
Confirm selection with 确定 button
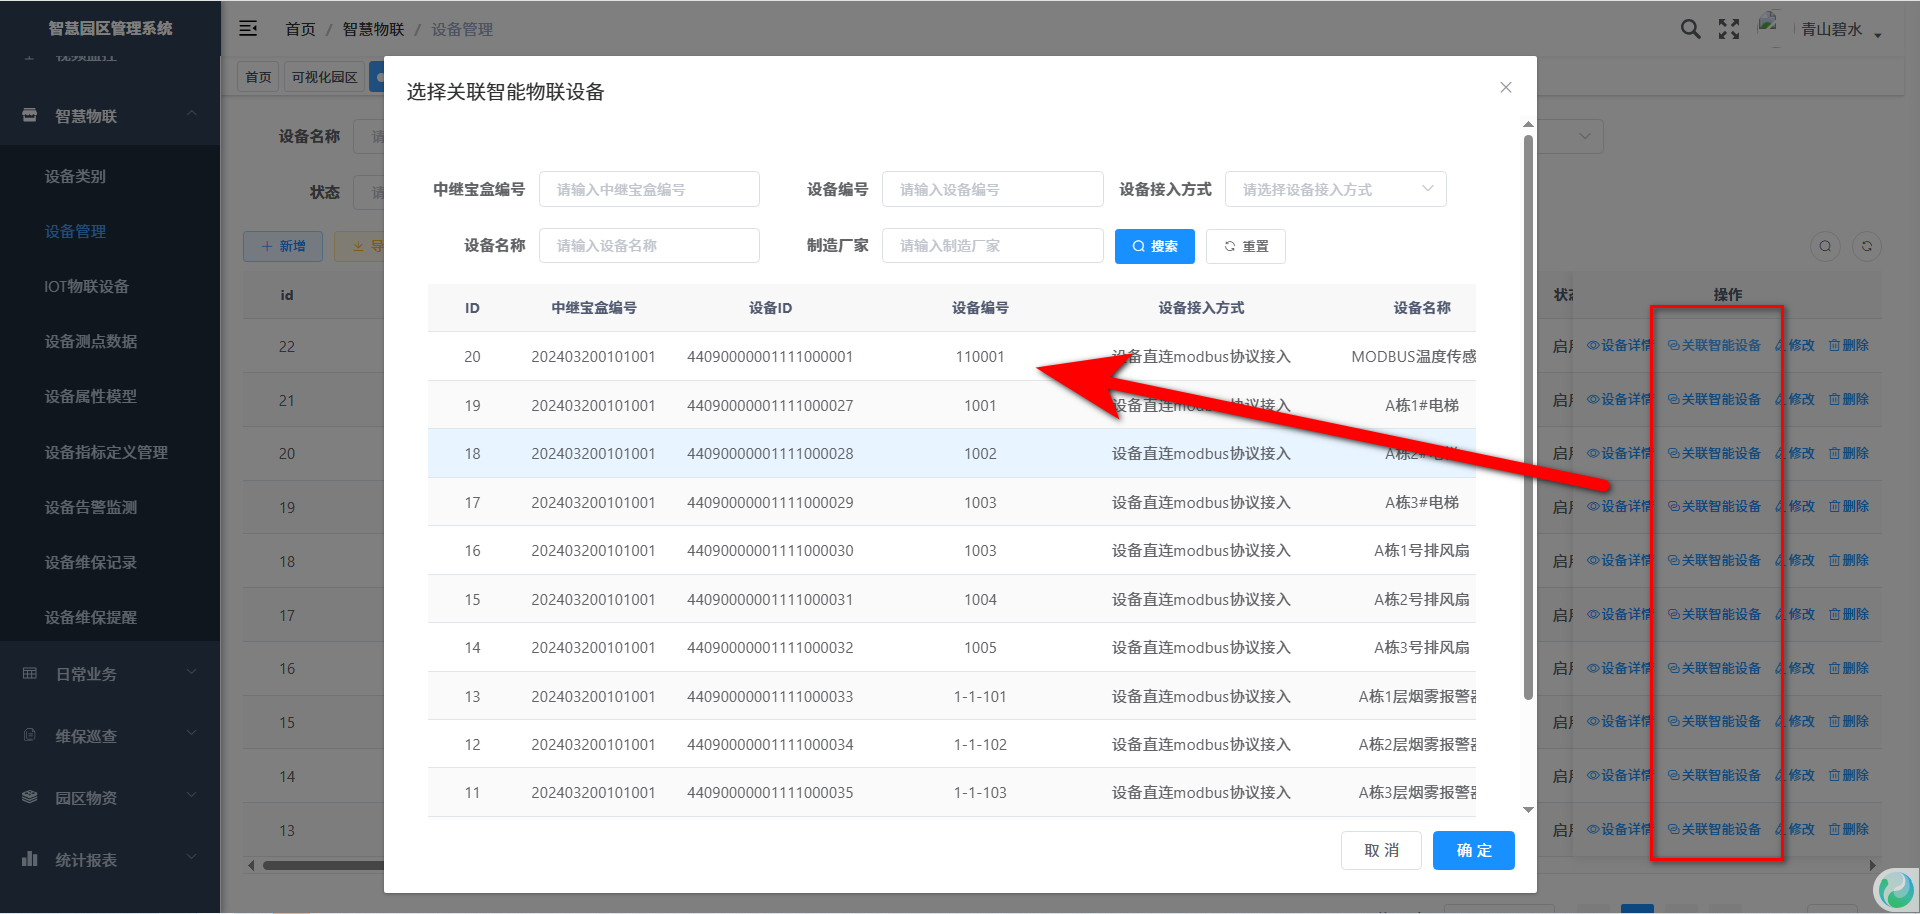(x=1473, y=850)
